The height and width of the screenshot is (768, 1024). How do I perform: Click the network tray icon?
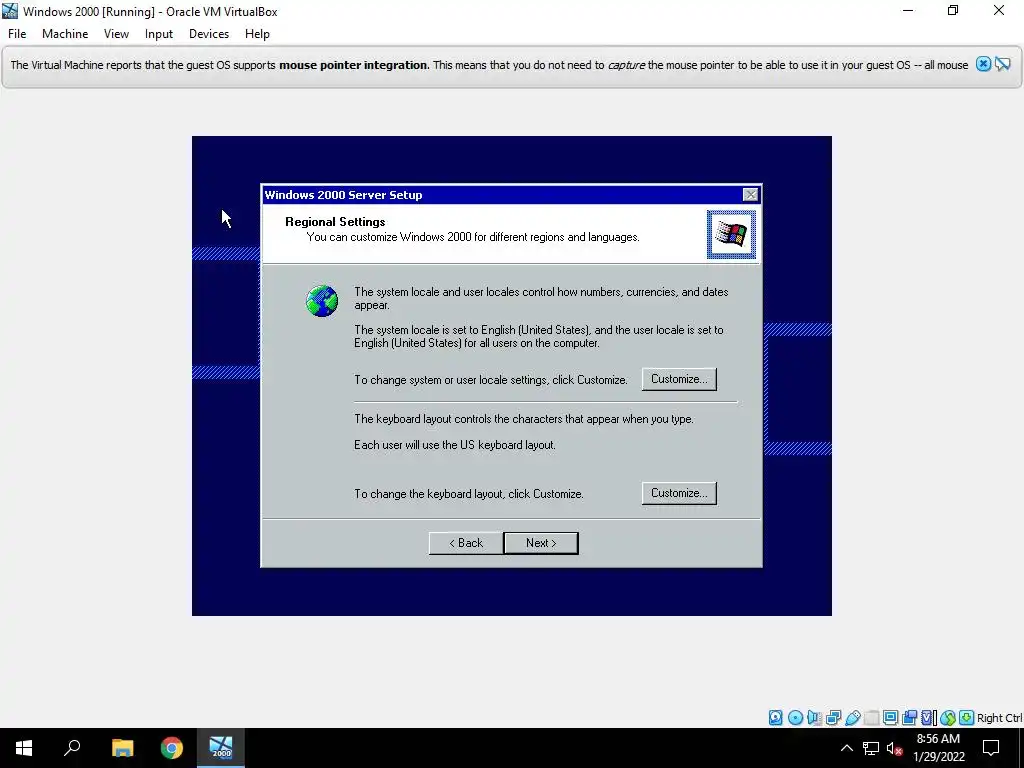(x=871, y=748)
